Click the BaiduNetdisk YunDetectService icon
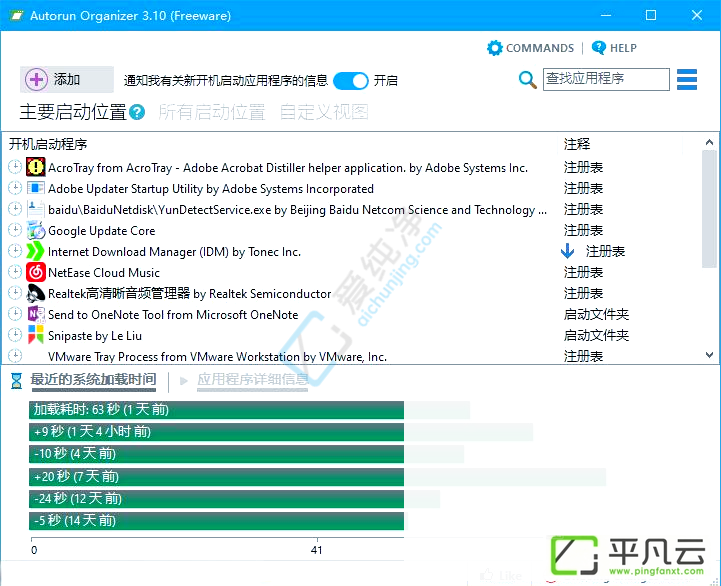721x586 pixels. [35, 209]
